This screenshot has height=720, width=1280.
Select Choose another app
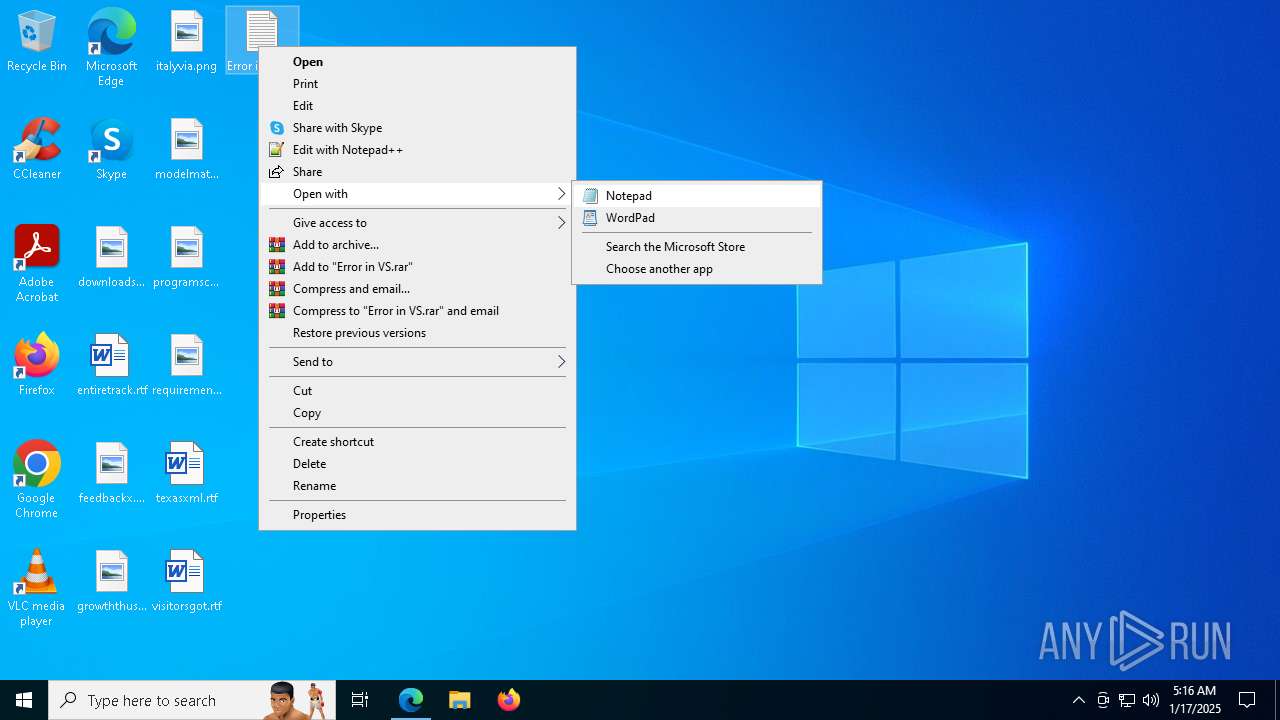tap(697, 269)
